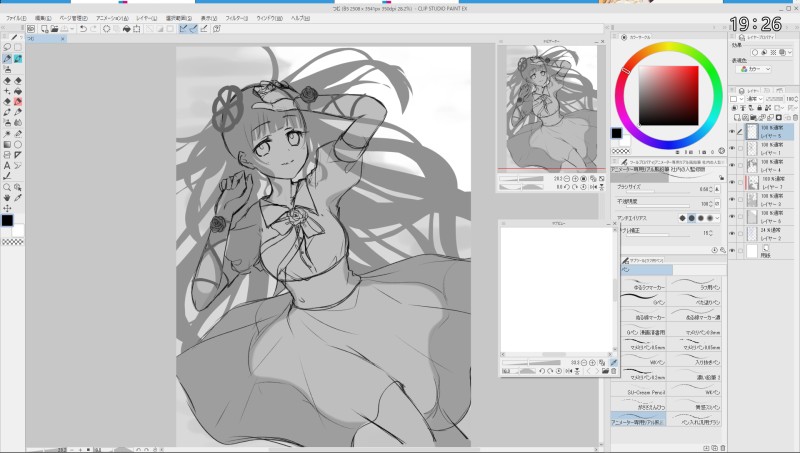Screen dimensions: 800x453
Task: Select ペン sub tool group tab
Action: click(646, 270)
